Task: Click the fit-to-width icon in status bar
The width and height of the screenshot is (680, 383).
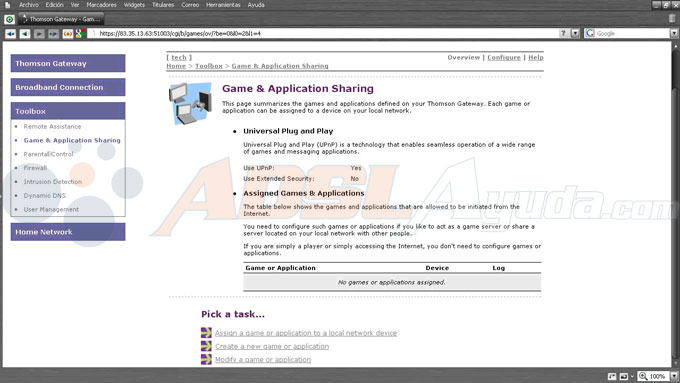Action: (612, 376)
